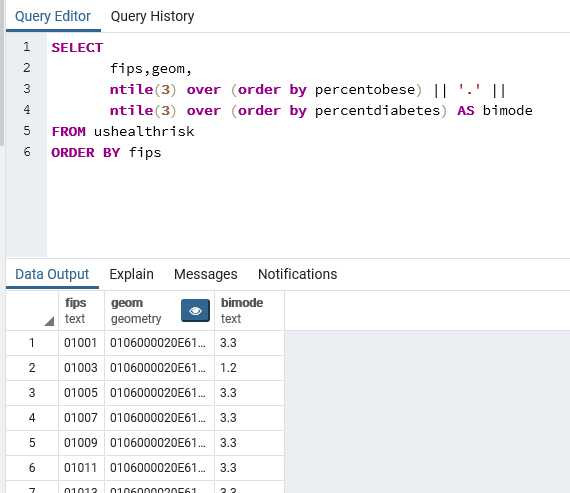Select result row number 6

click(32, 468)
